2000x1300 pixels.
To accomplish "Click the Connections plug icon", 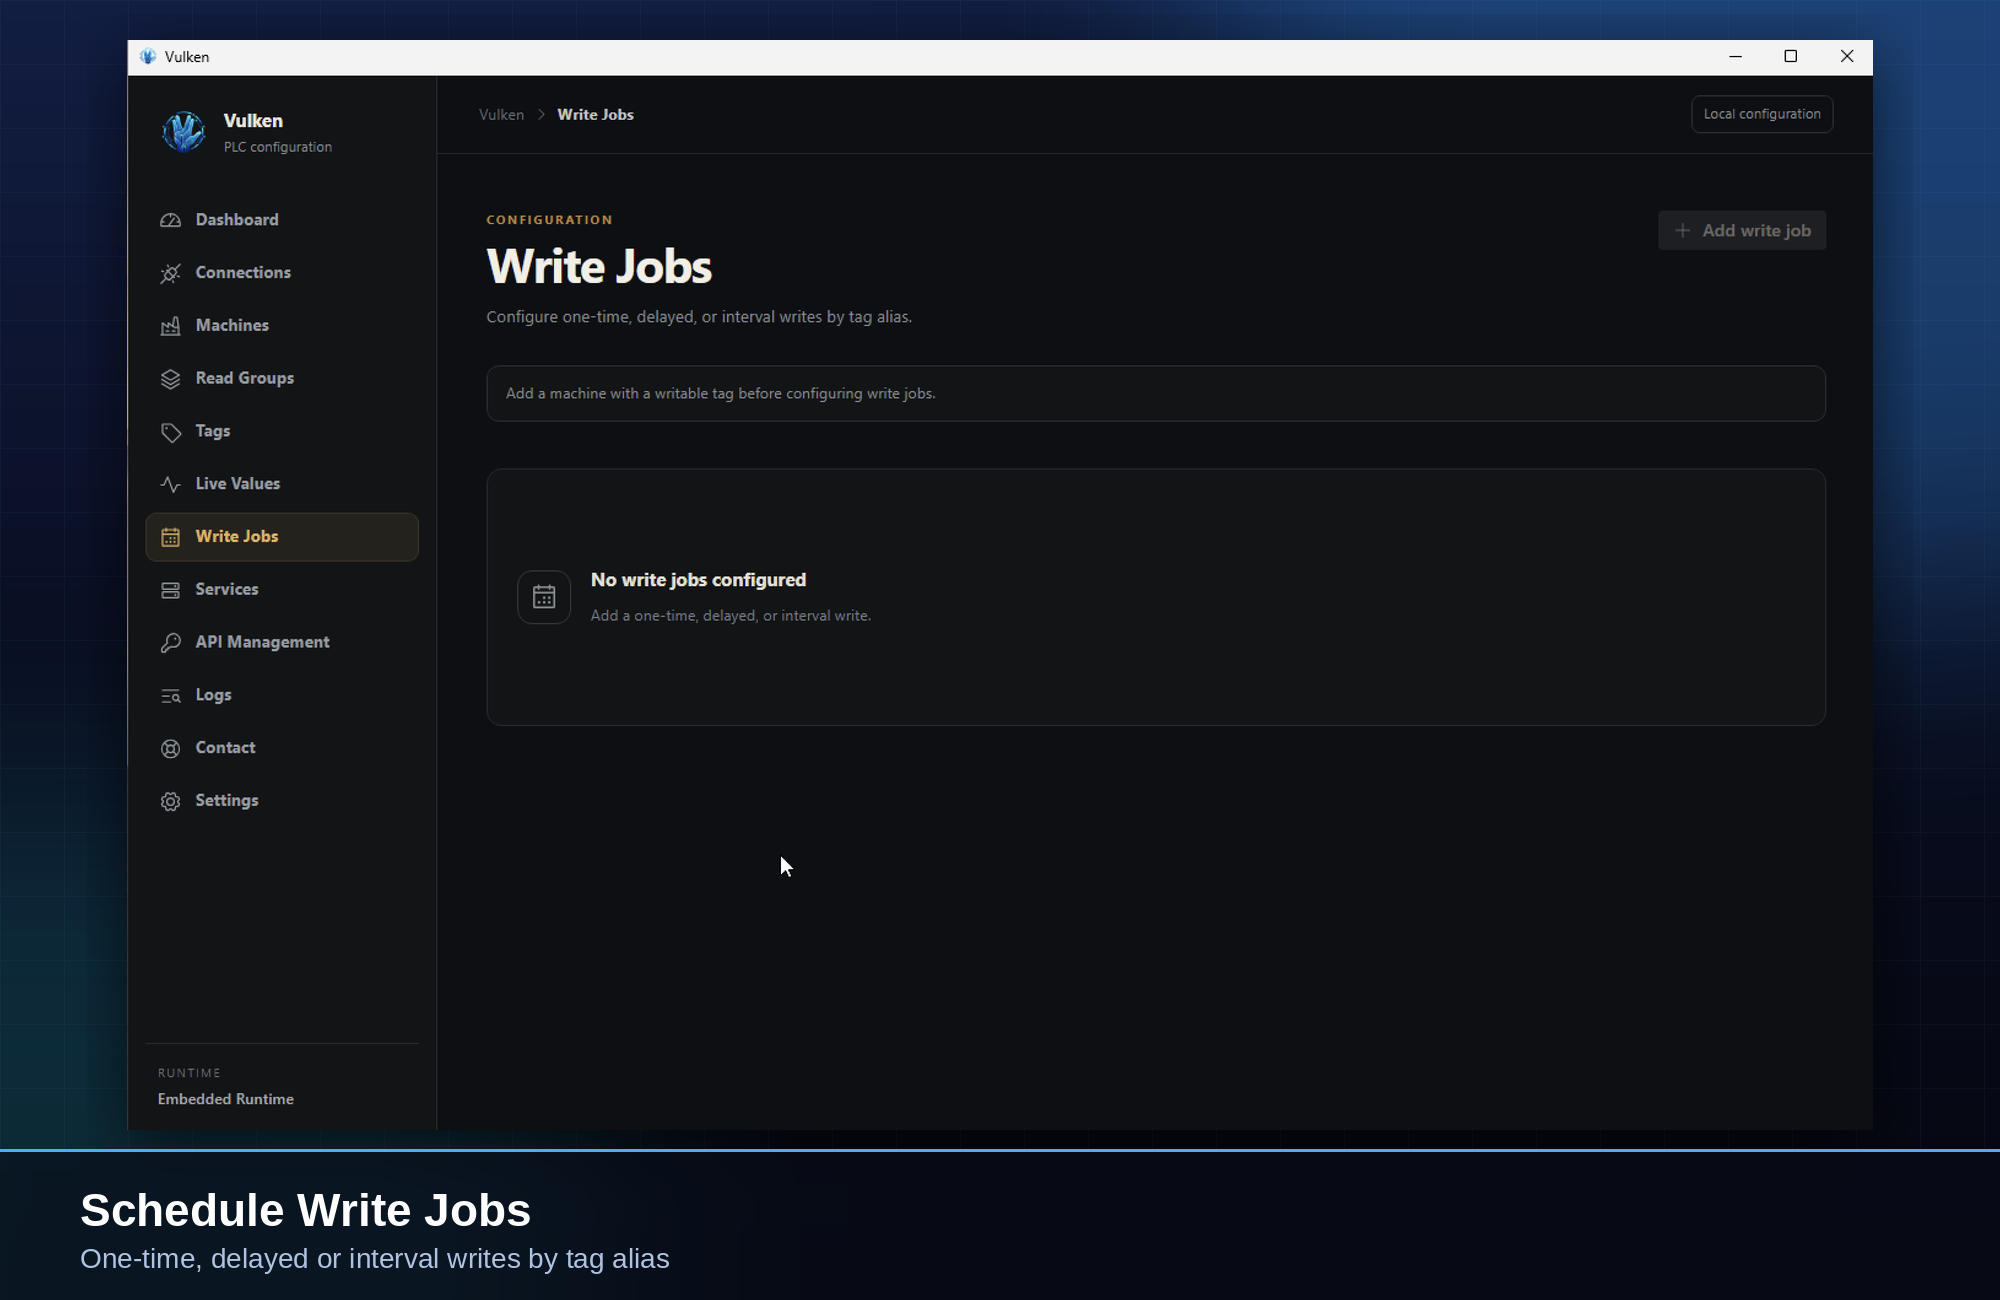I will [x=171, y=273].
